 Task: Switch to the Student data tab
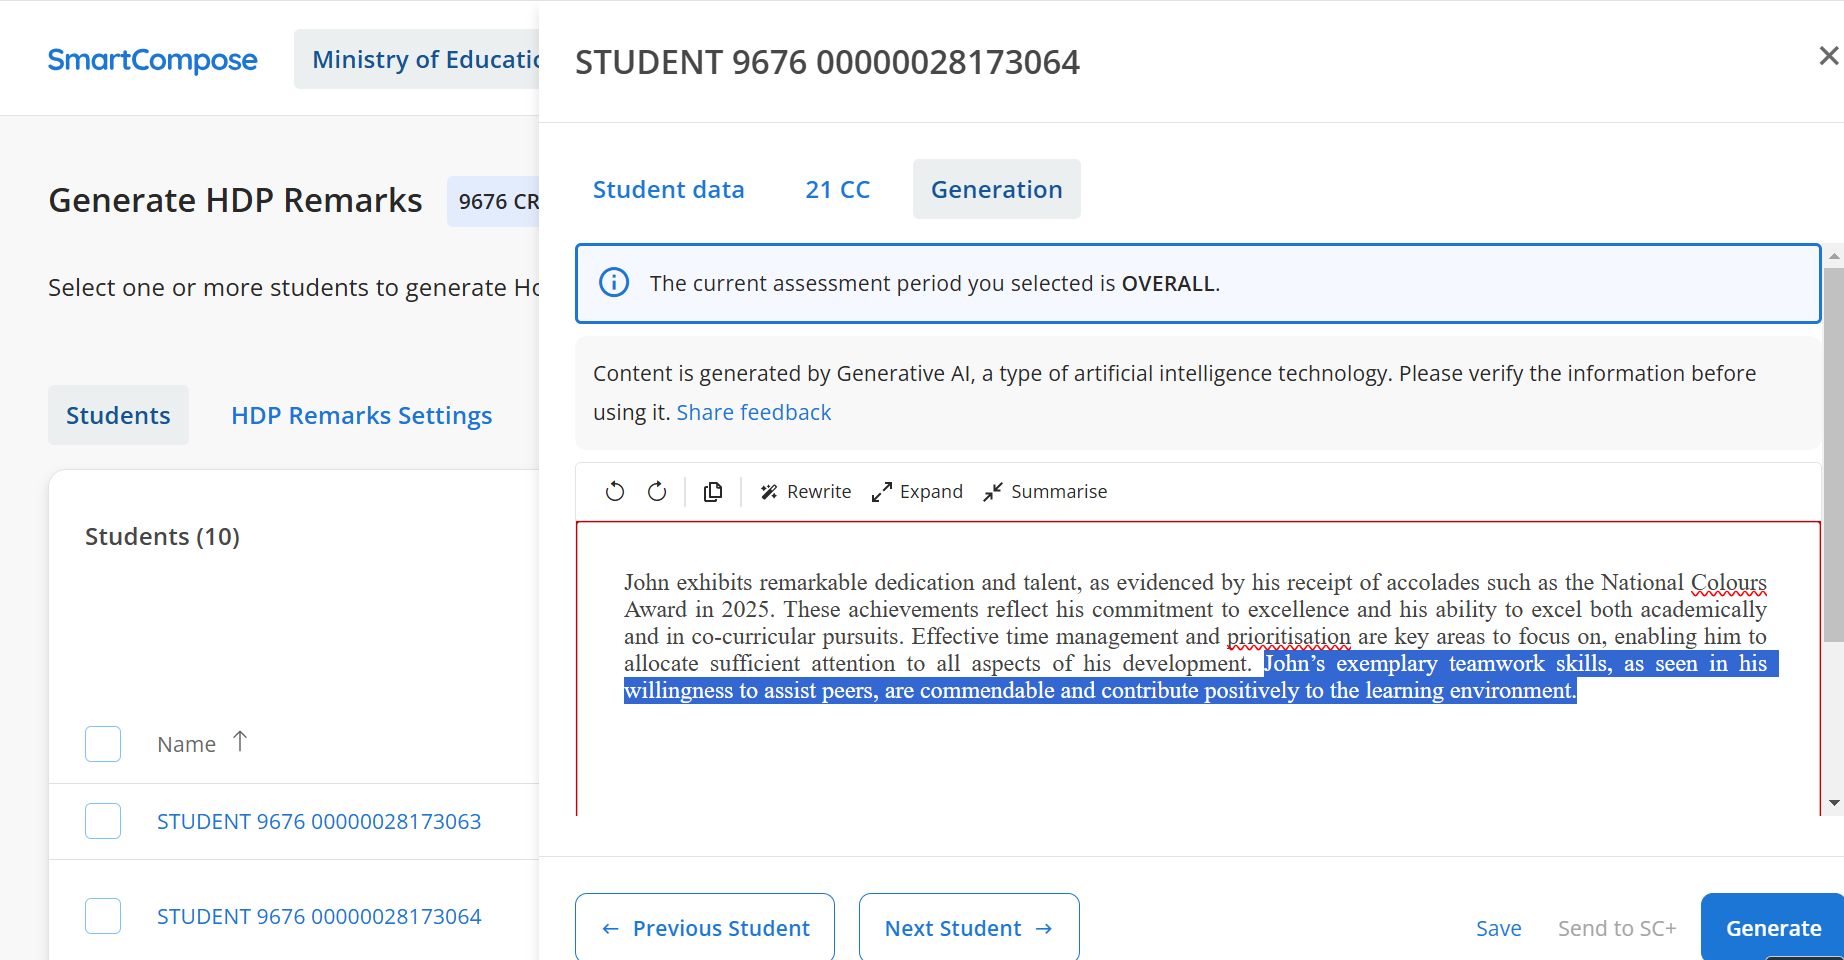coord(668,189)
